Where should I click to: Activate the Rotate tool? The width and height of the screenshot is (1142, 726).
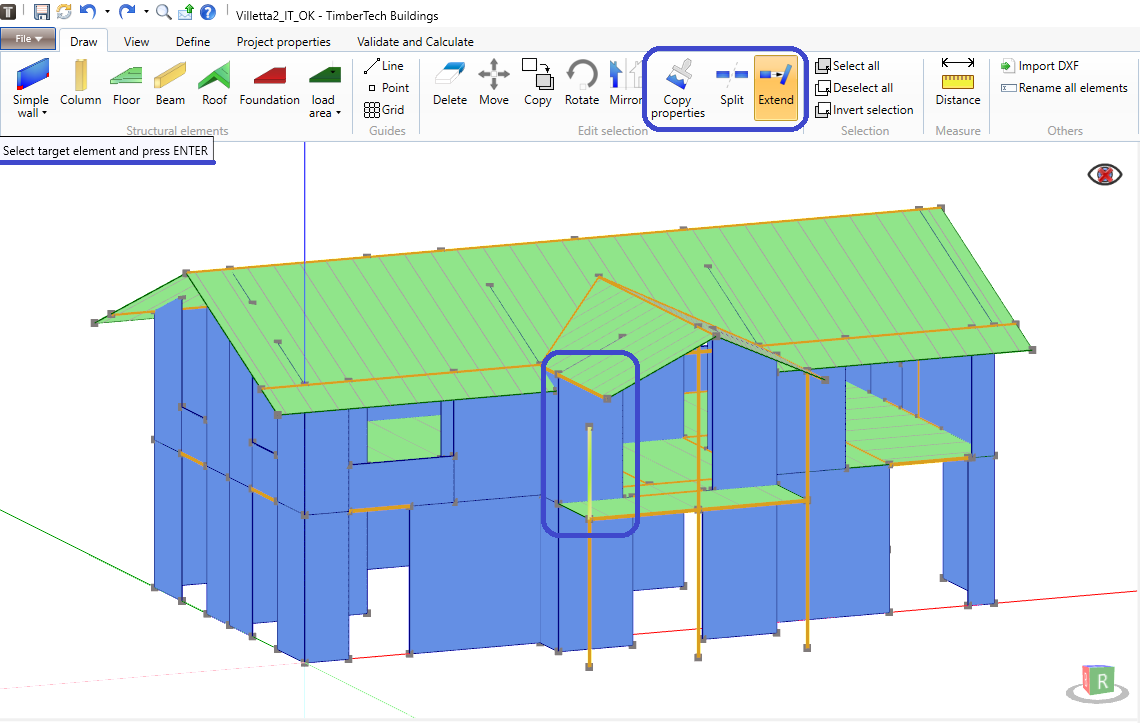582,84
